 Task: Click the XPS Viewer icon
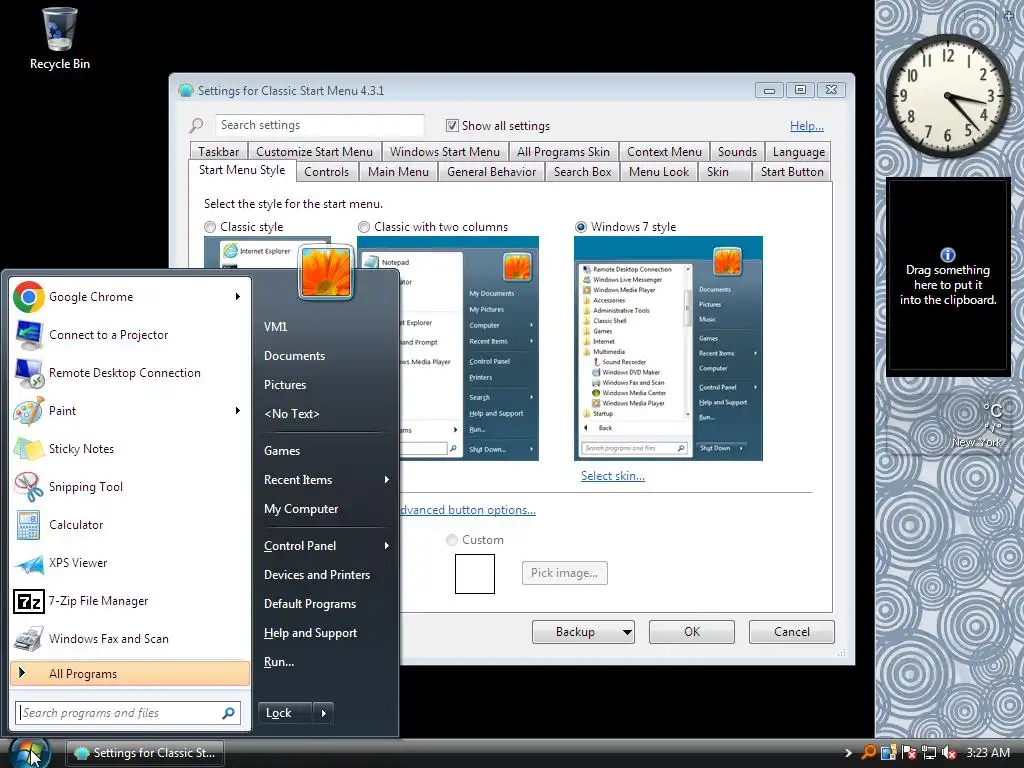pyautogui.click(x=29, y=563)
